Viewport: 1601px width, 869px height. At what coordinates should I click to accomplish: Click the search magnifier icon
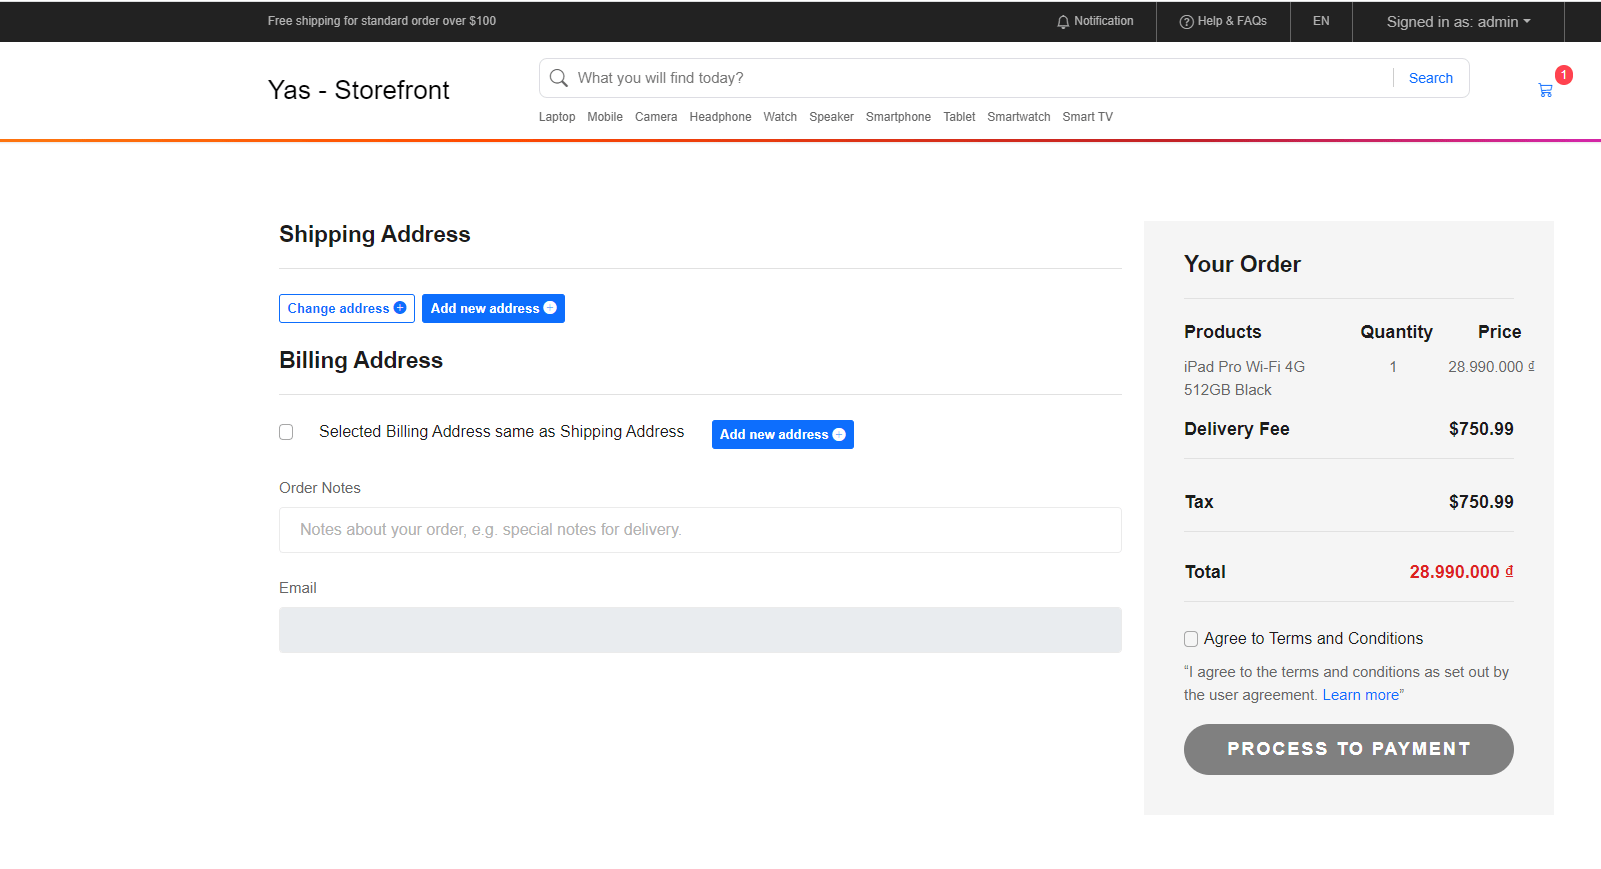pyautogui.click(x=559, y=78)
